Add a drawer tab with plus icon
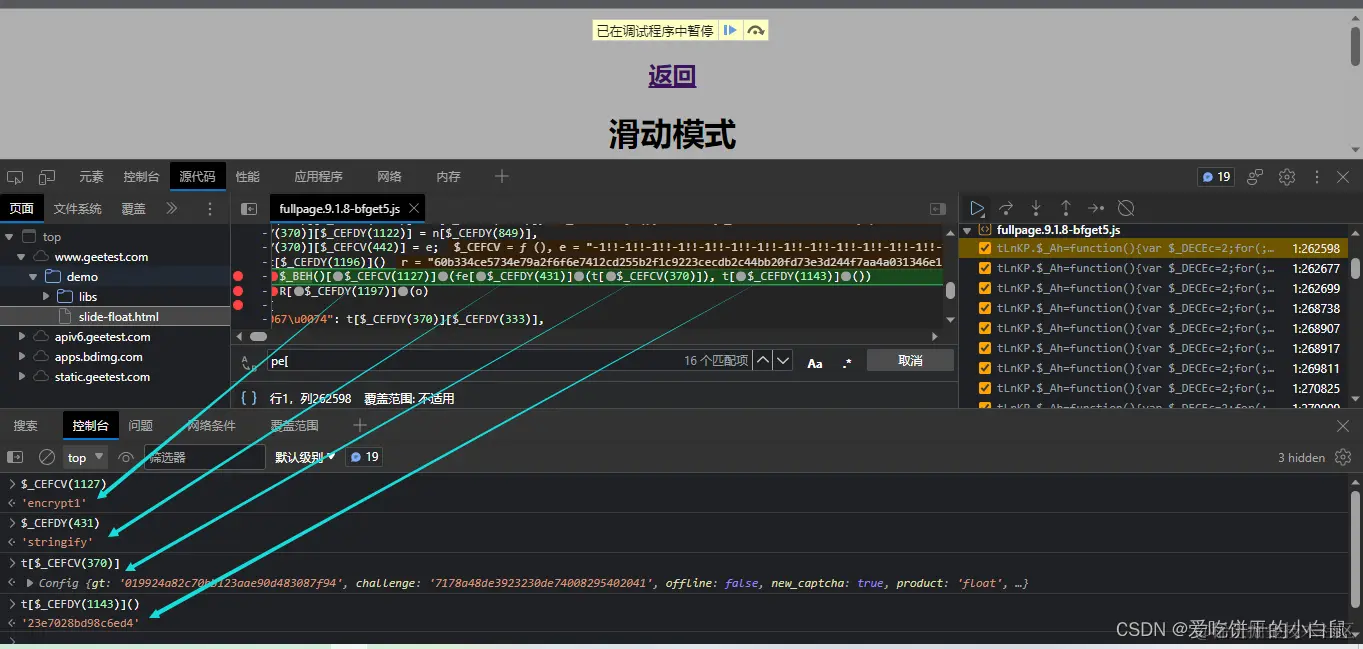The width and height of the screenshot is (1363, 649). (x=360, y=425)
